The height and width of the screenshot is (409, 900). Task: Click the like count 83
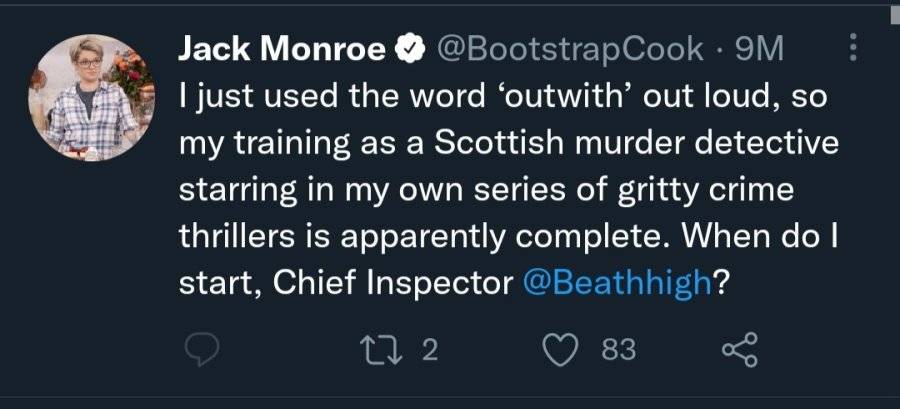619,350
